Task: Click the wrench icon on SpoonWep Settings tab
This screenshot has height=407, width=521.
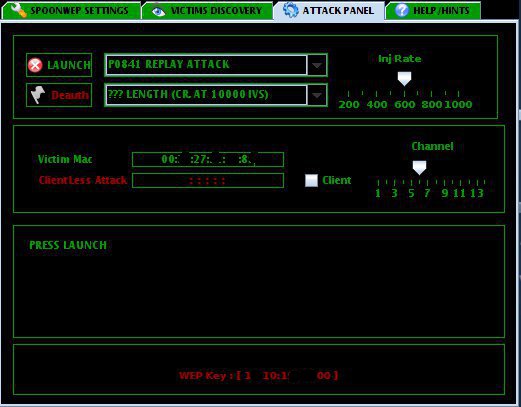Action: pyautogui.click(x=19, y=10)
